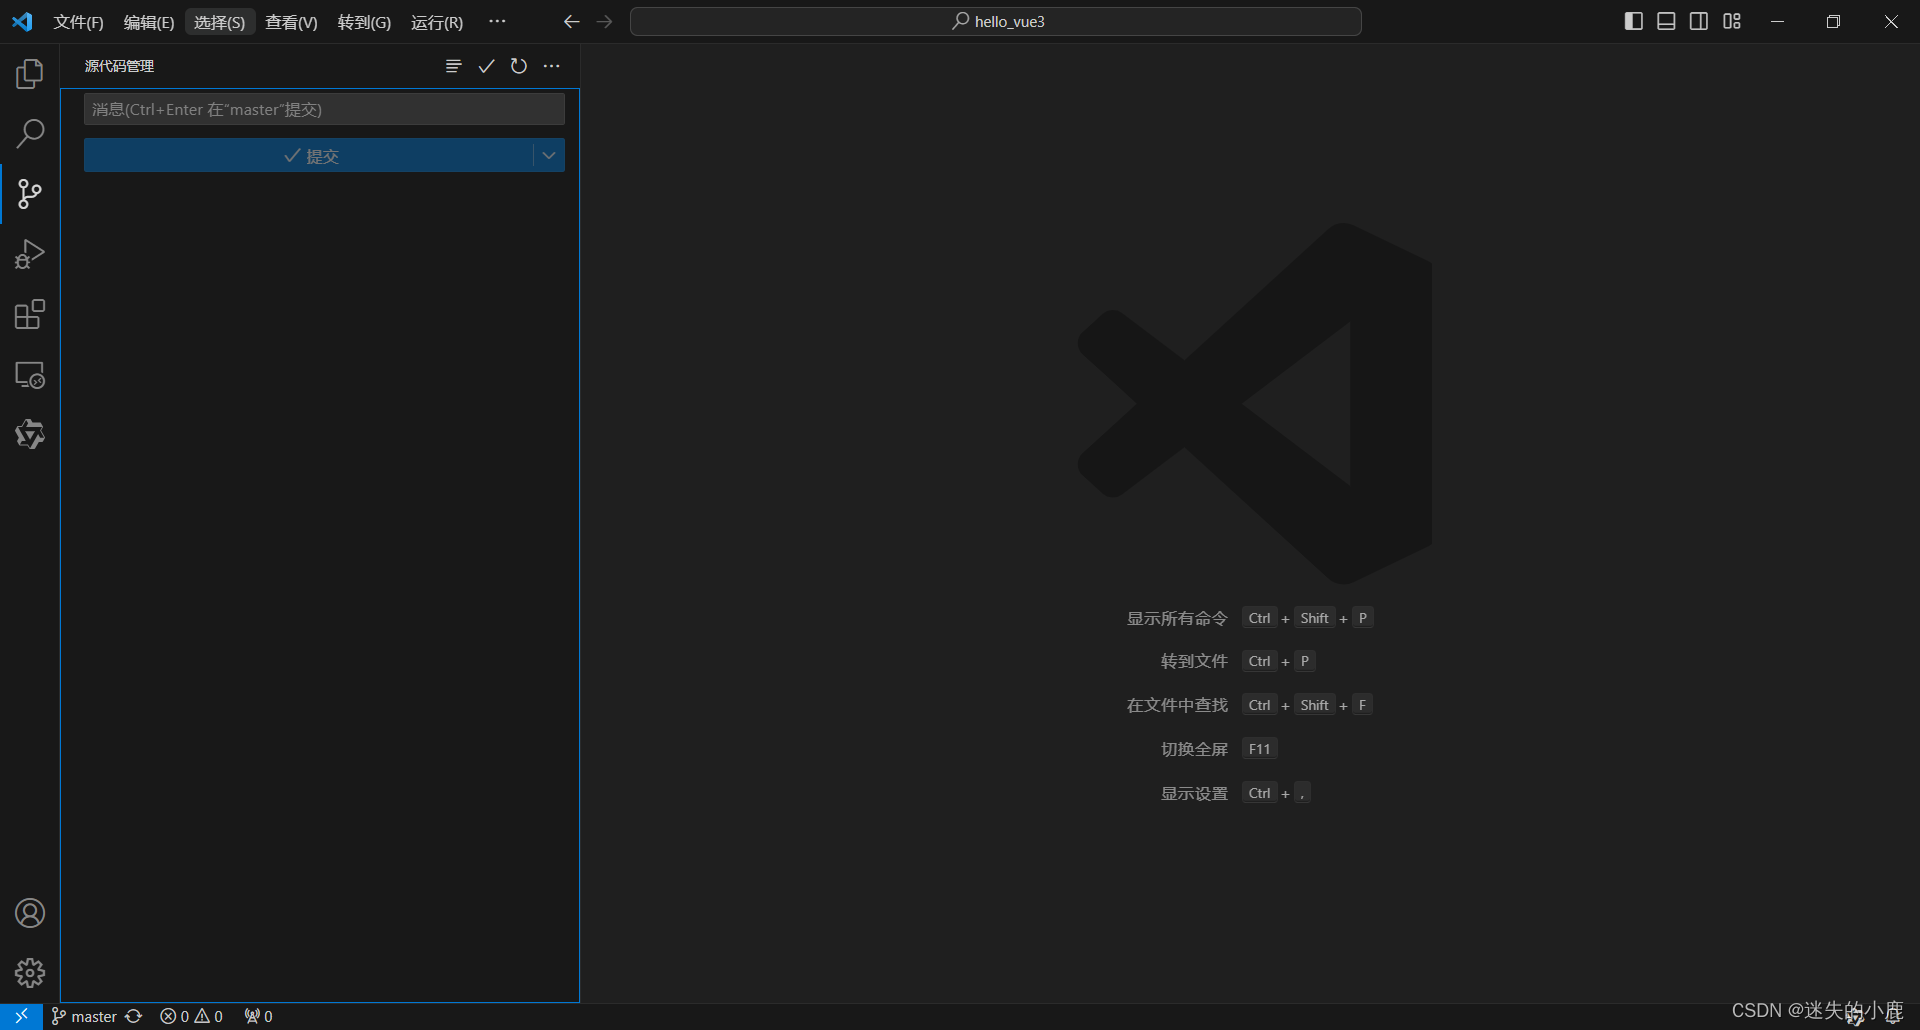Open Customize Layout icon in title bar
This screenshot has height=1030, width=1920.
coord(1732,22)
